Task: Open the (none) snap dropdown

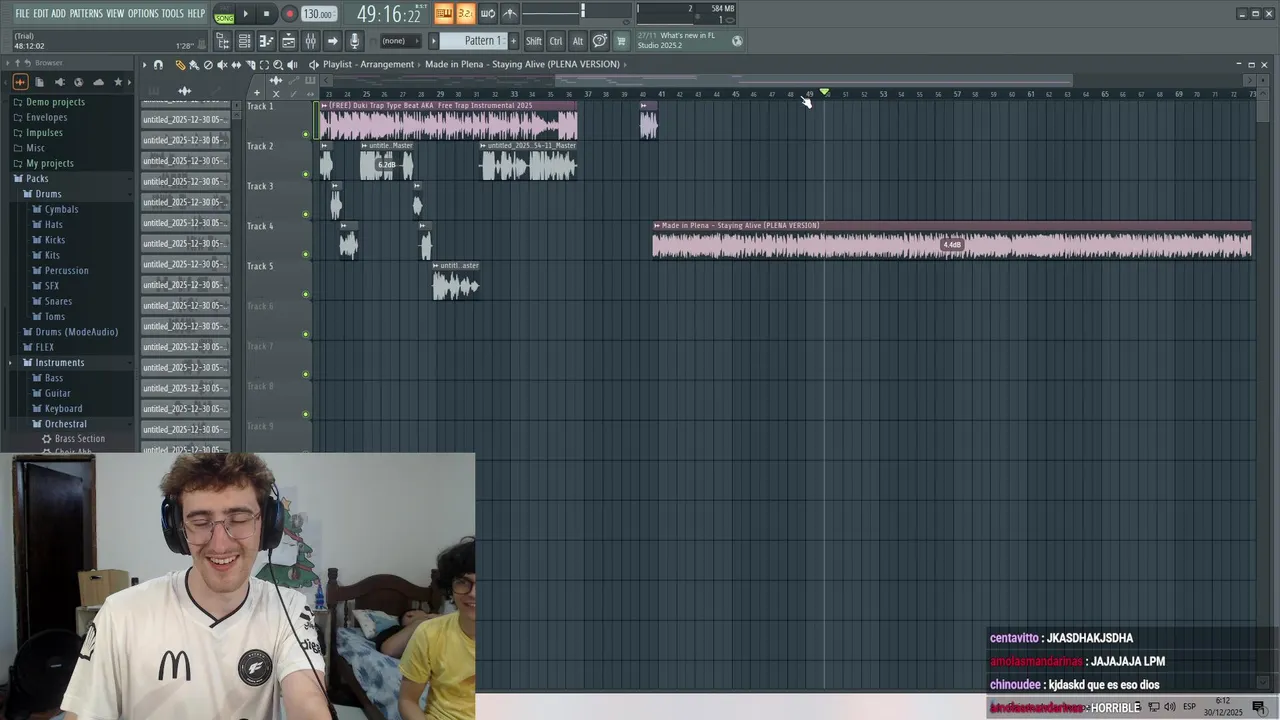Action: 400,41
